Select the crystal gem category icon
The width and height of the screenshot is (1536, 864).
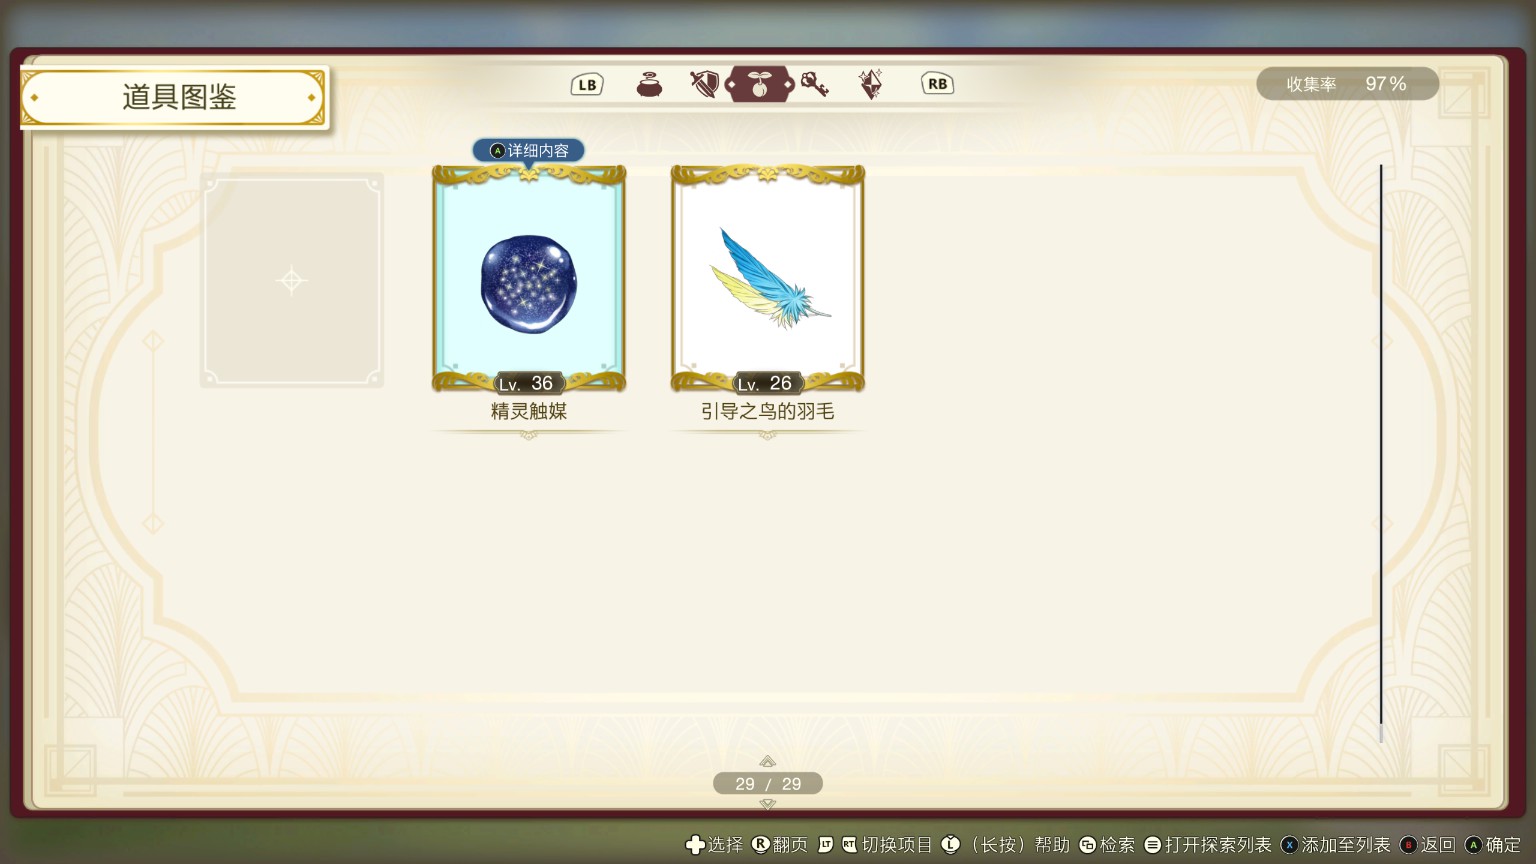point(870,85)
